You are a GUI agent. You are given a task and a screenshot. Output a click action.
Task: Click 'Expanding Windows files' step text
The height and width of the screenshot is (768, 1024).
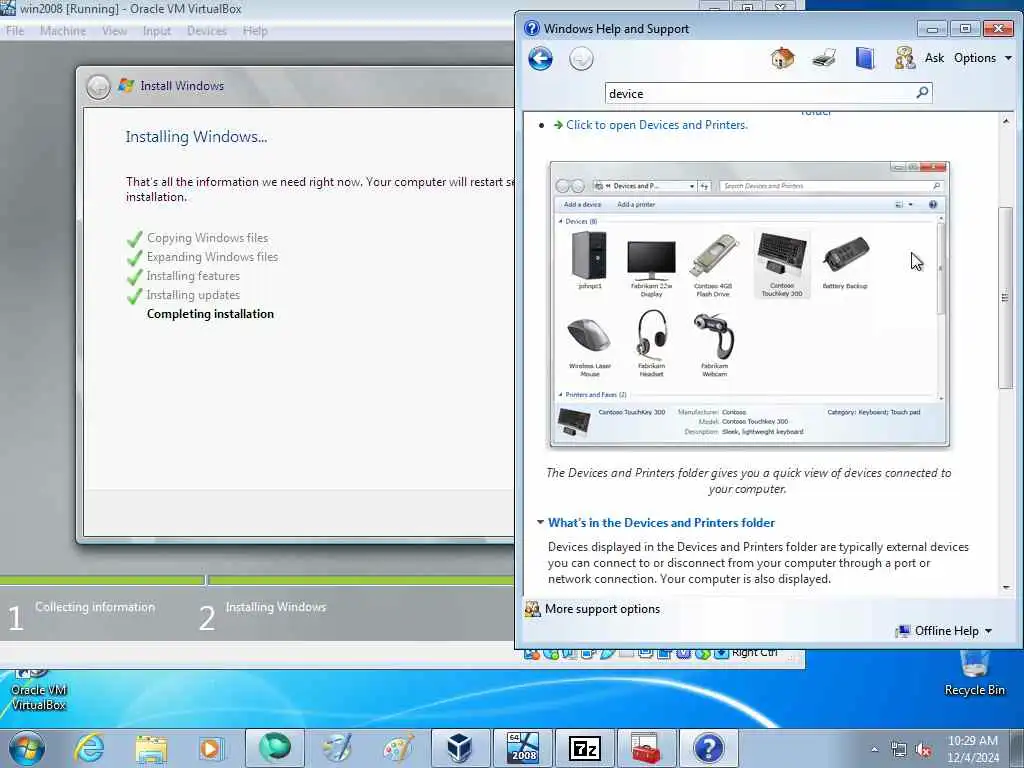(212, 257)
